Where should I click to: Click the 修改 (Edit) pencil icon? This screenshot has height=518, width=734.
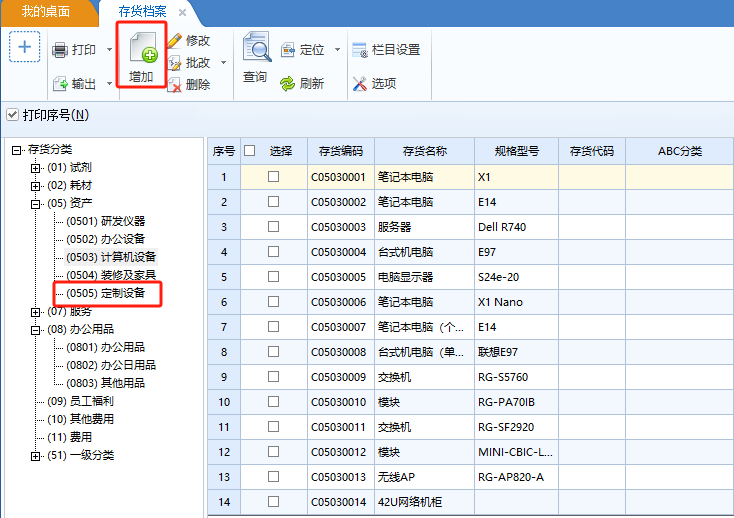(176, 41)
